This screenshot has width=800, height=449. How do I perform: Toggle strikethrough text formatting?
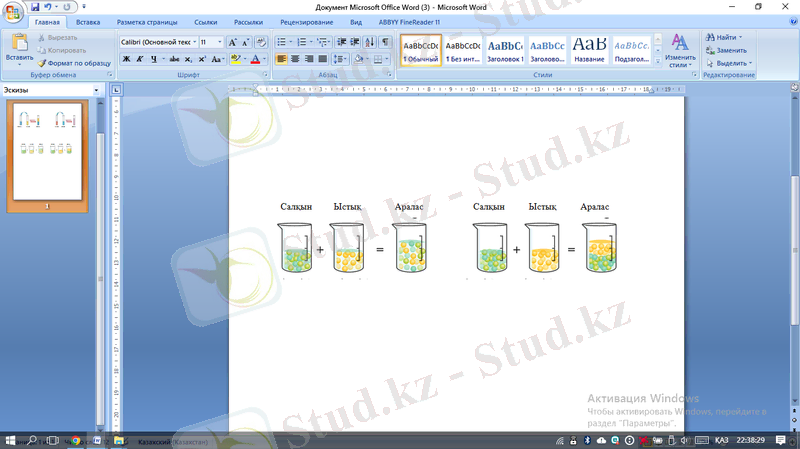coord(172,59)
